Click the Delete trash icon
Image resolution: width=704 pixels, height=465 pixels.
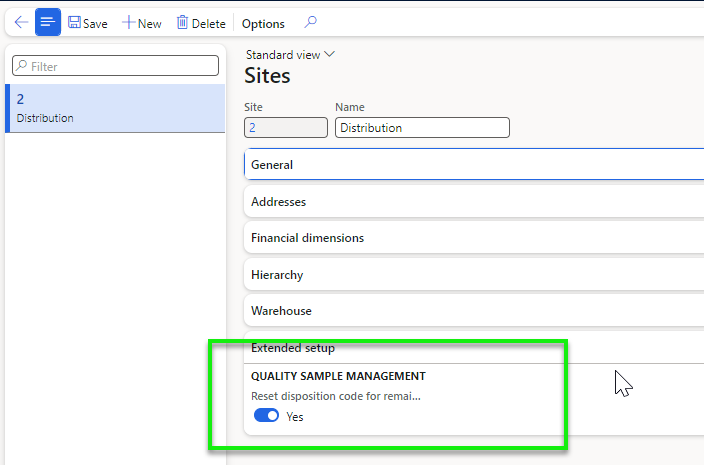tap(182, 23)
